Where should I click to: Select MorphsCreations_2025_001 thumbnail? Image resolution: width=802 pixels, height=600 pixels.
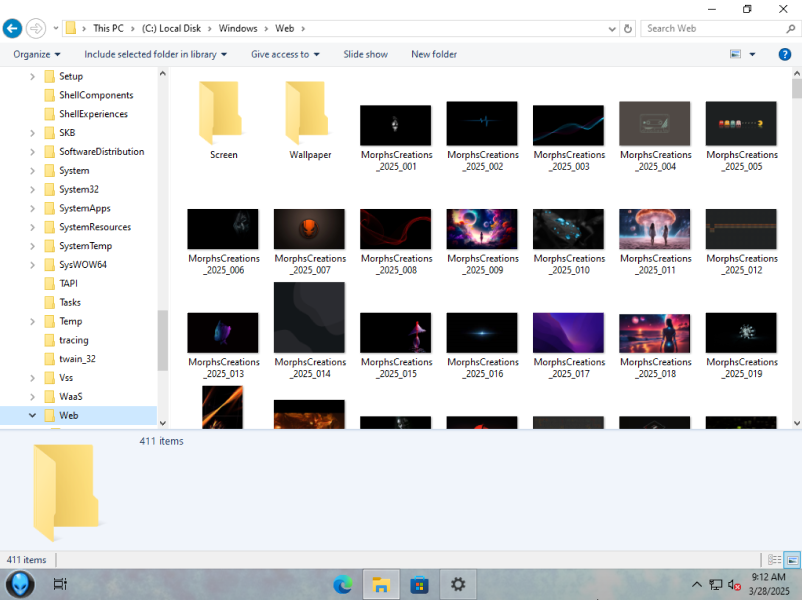(395, 125)
